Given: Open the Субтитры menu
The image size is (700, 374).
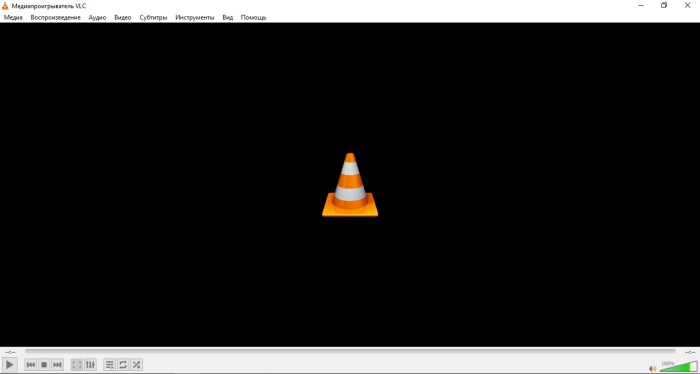Looking at the screenshot, I should pos(153,17).
